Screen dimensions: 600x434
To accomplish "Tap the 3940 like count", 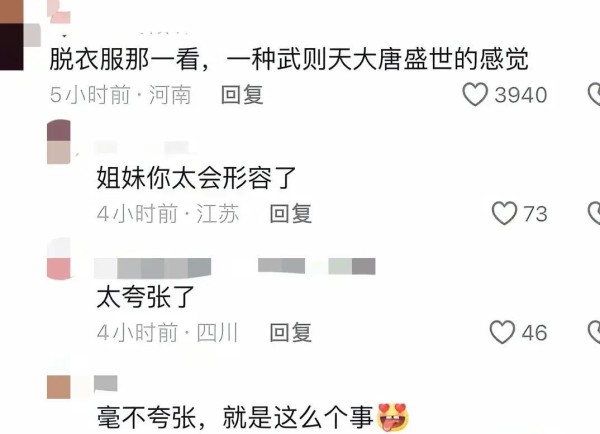I will pos(520,95).
